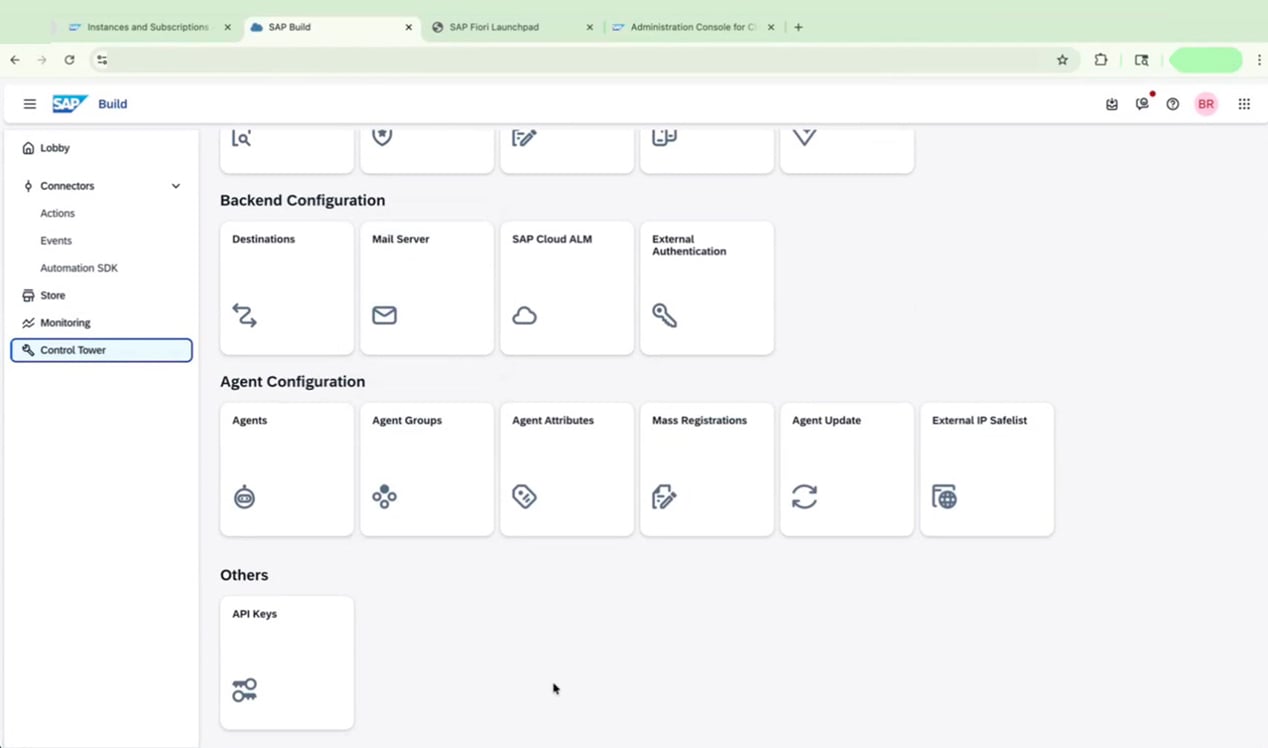Open the hamburger navigation menu
The image size is (1268, 748).
(x=30, y=104)
